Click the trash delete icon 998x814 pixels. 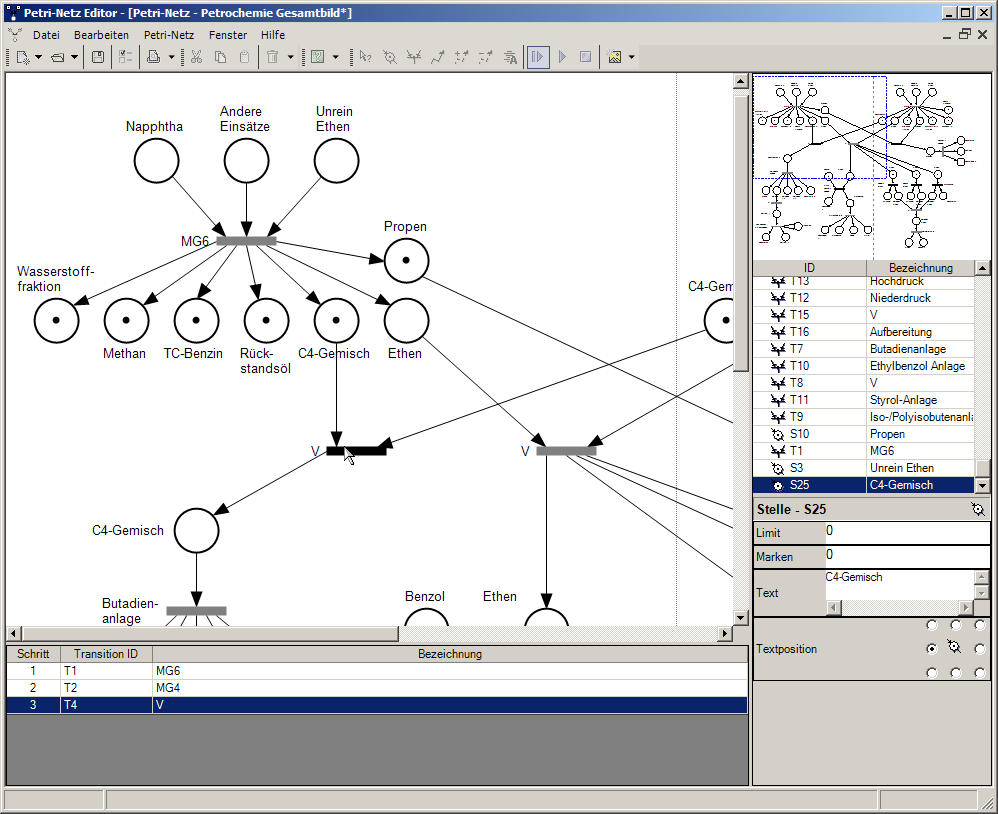[272, 57]
